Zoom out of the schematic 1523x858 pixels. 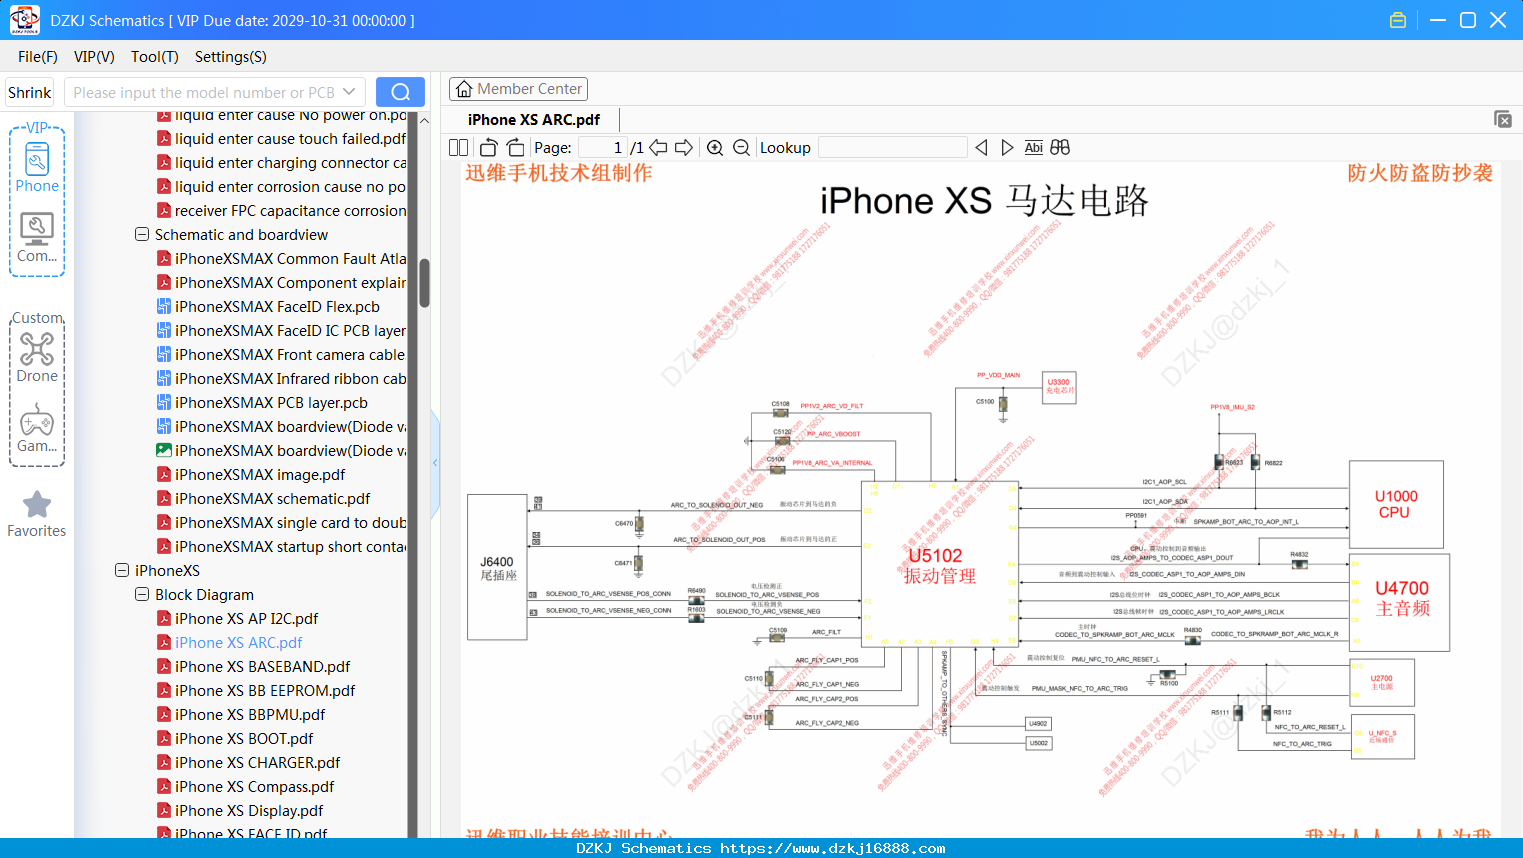(741, 147)
